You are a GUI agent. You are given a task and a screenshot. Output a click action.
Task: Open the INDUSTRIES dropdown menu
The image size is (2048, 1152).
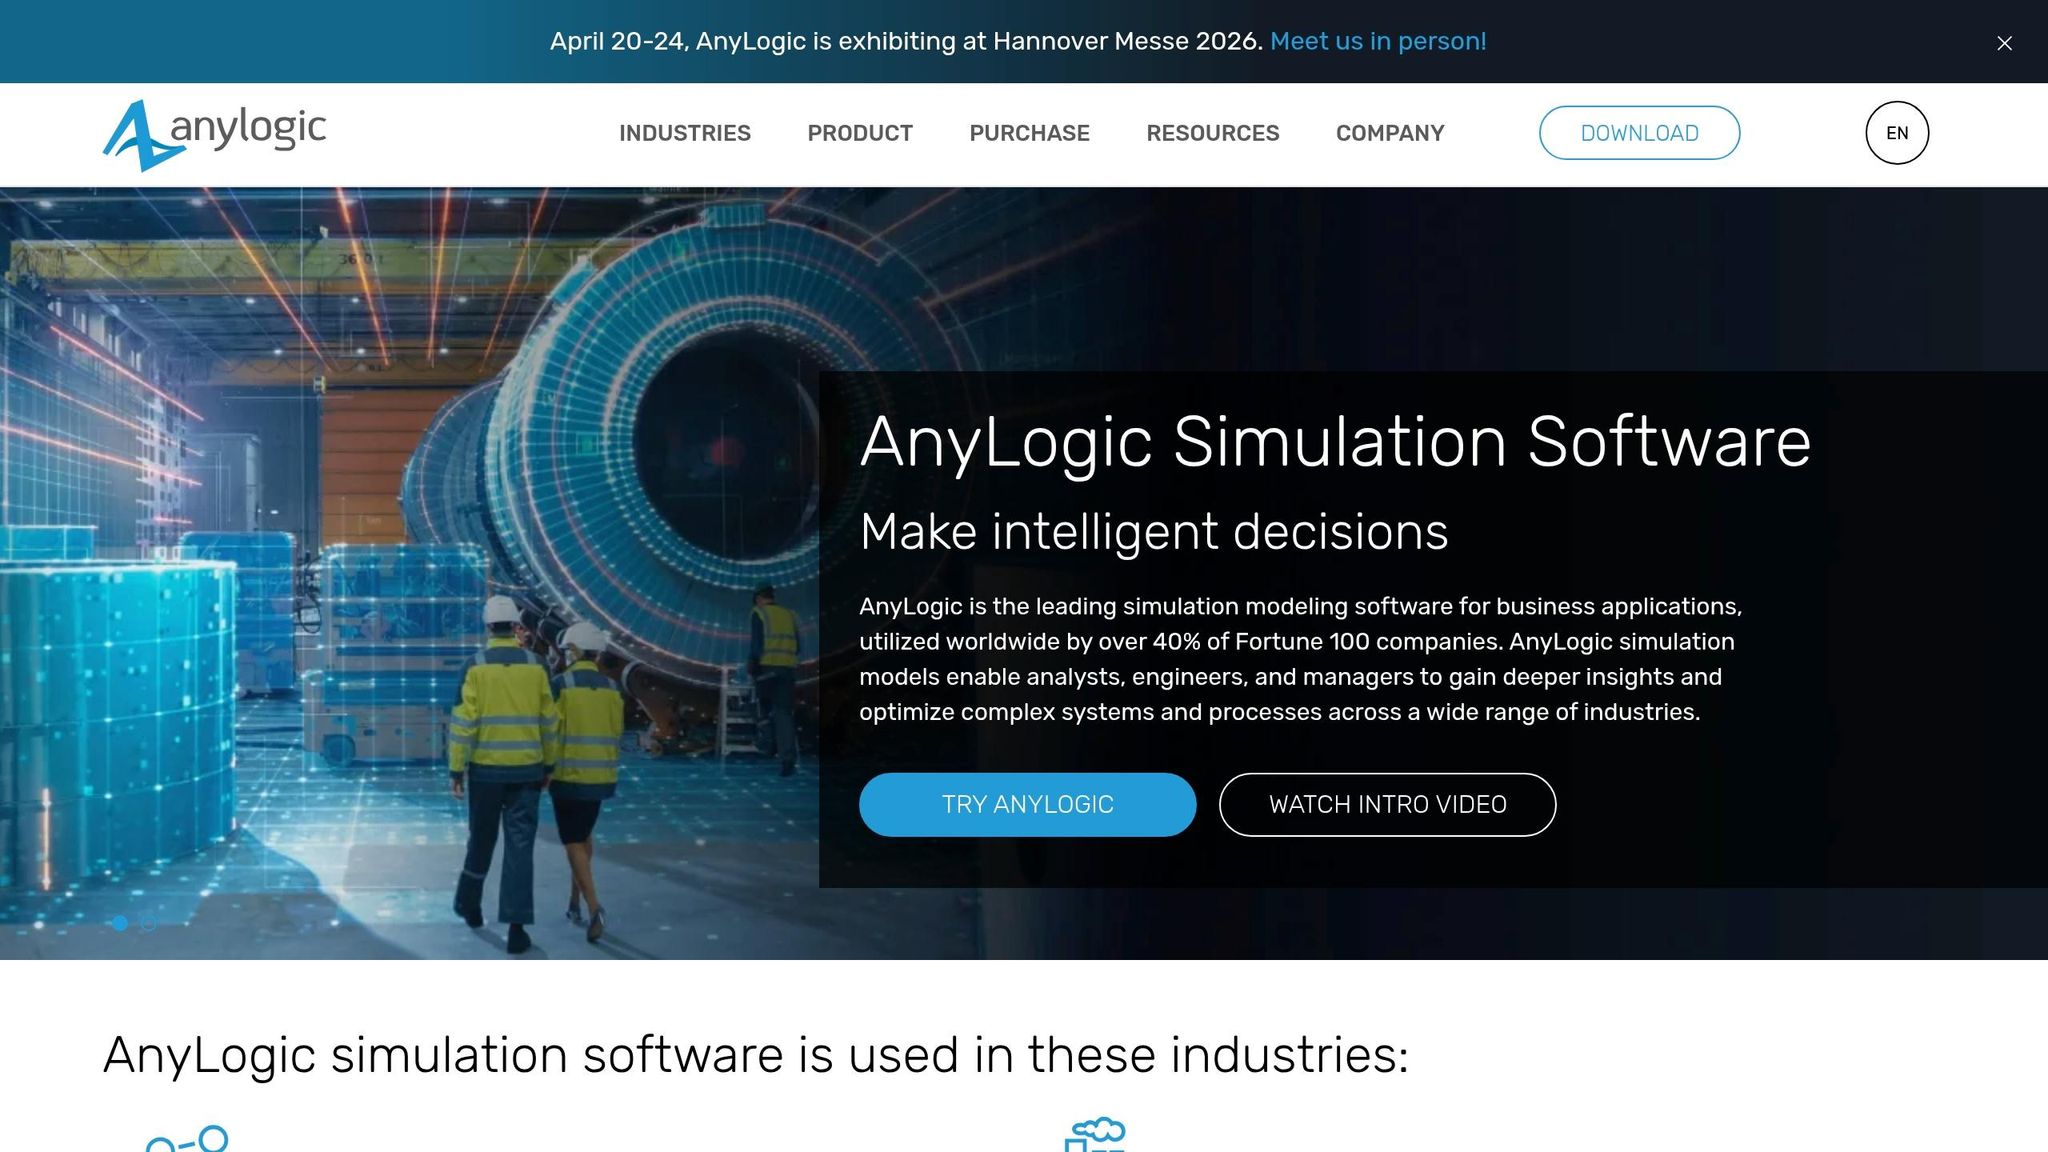[685, 132]
